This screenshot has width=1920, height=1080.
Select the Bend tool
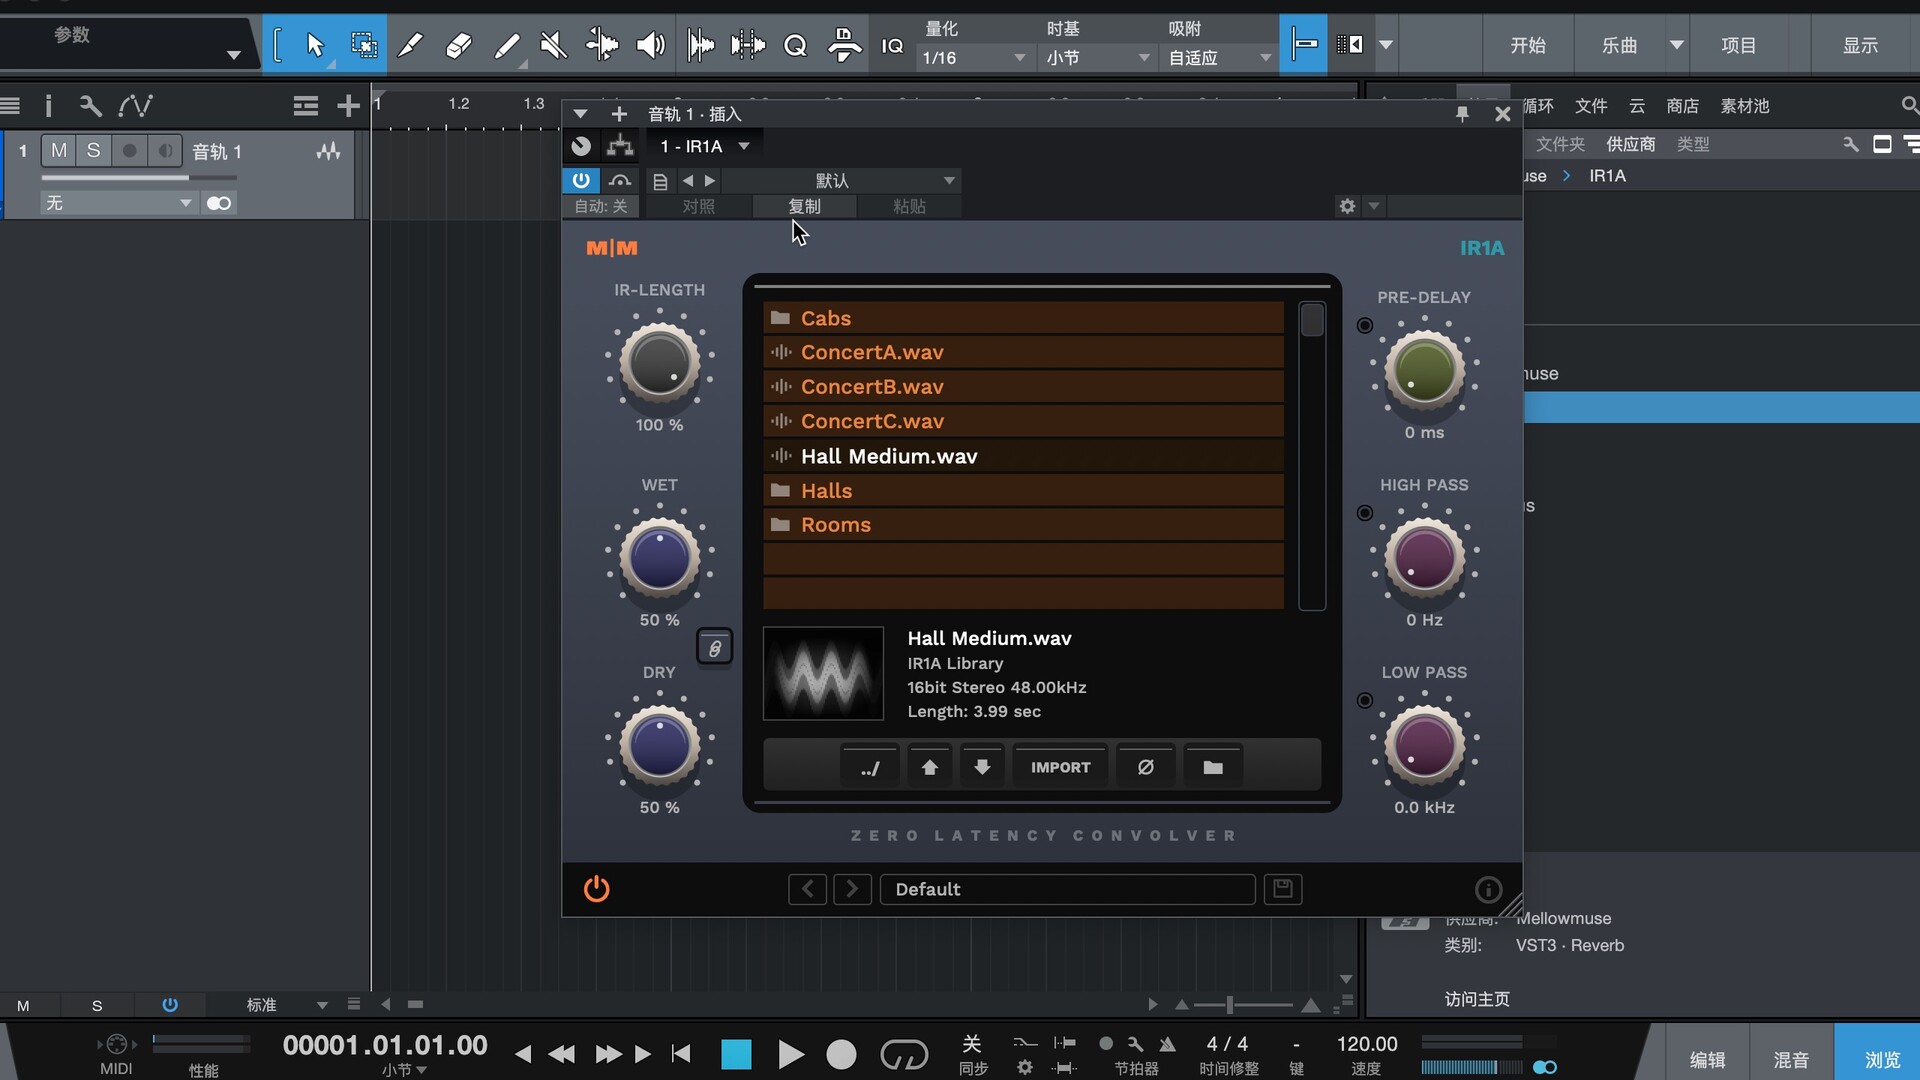[x=602, y=45]
